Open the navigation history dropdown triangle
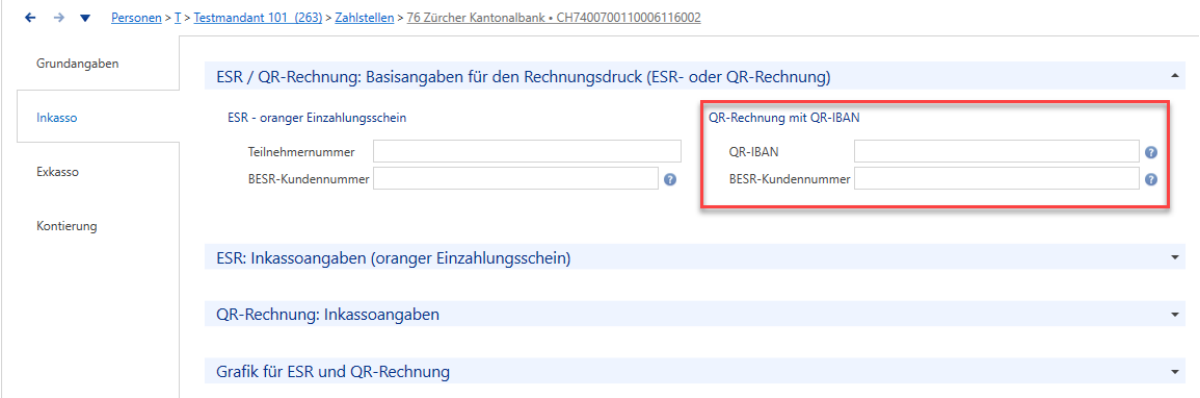1200x398 pixels. (85, 18)
